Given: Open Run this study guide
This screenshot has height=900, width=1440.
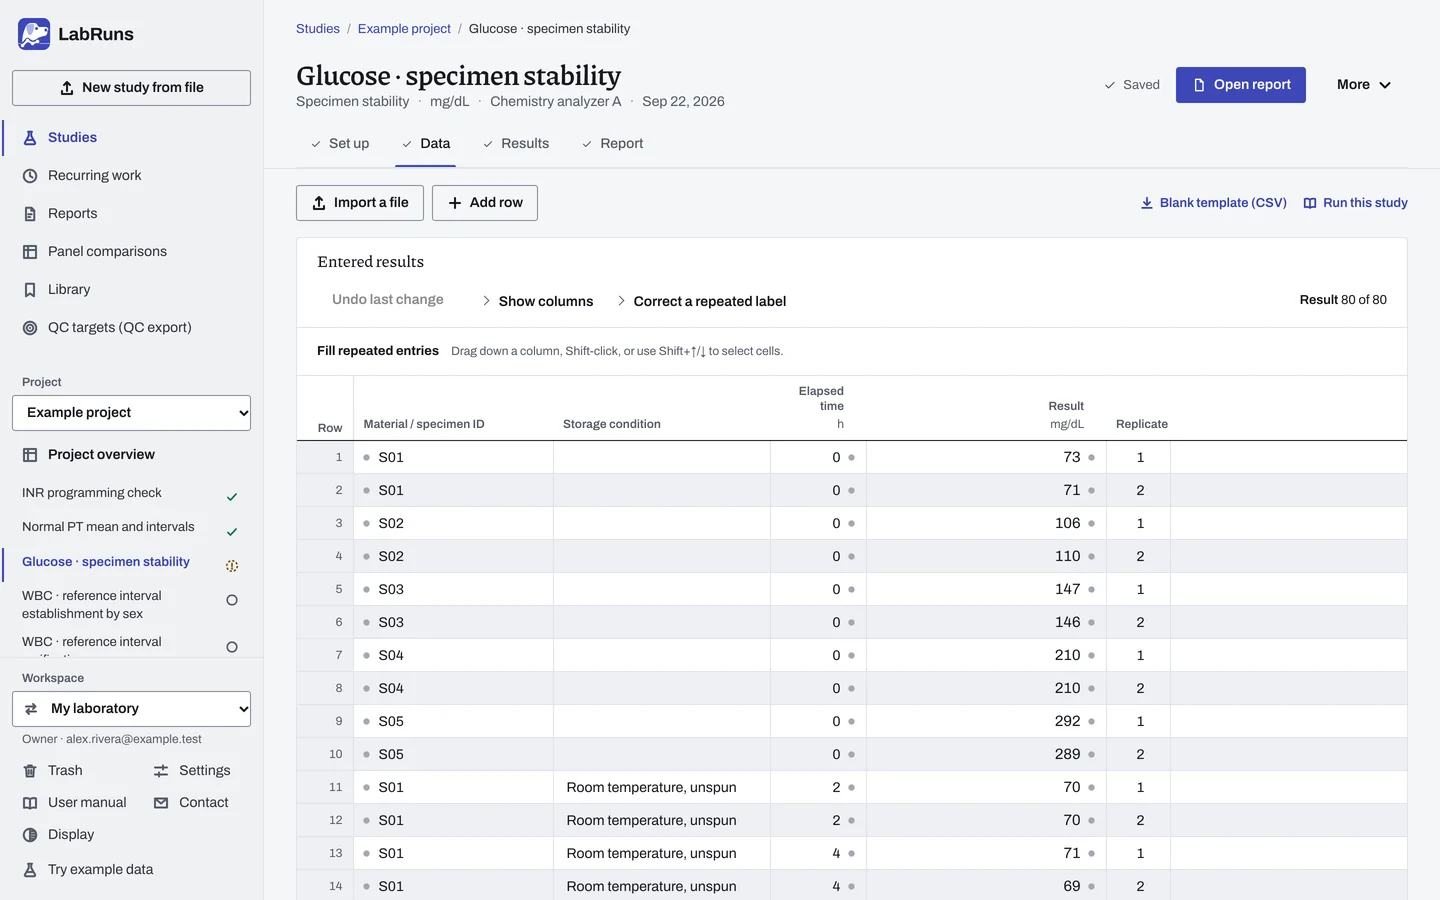Looking at the screenshot, I should [1356, 203].
